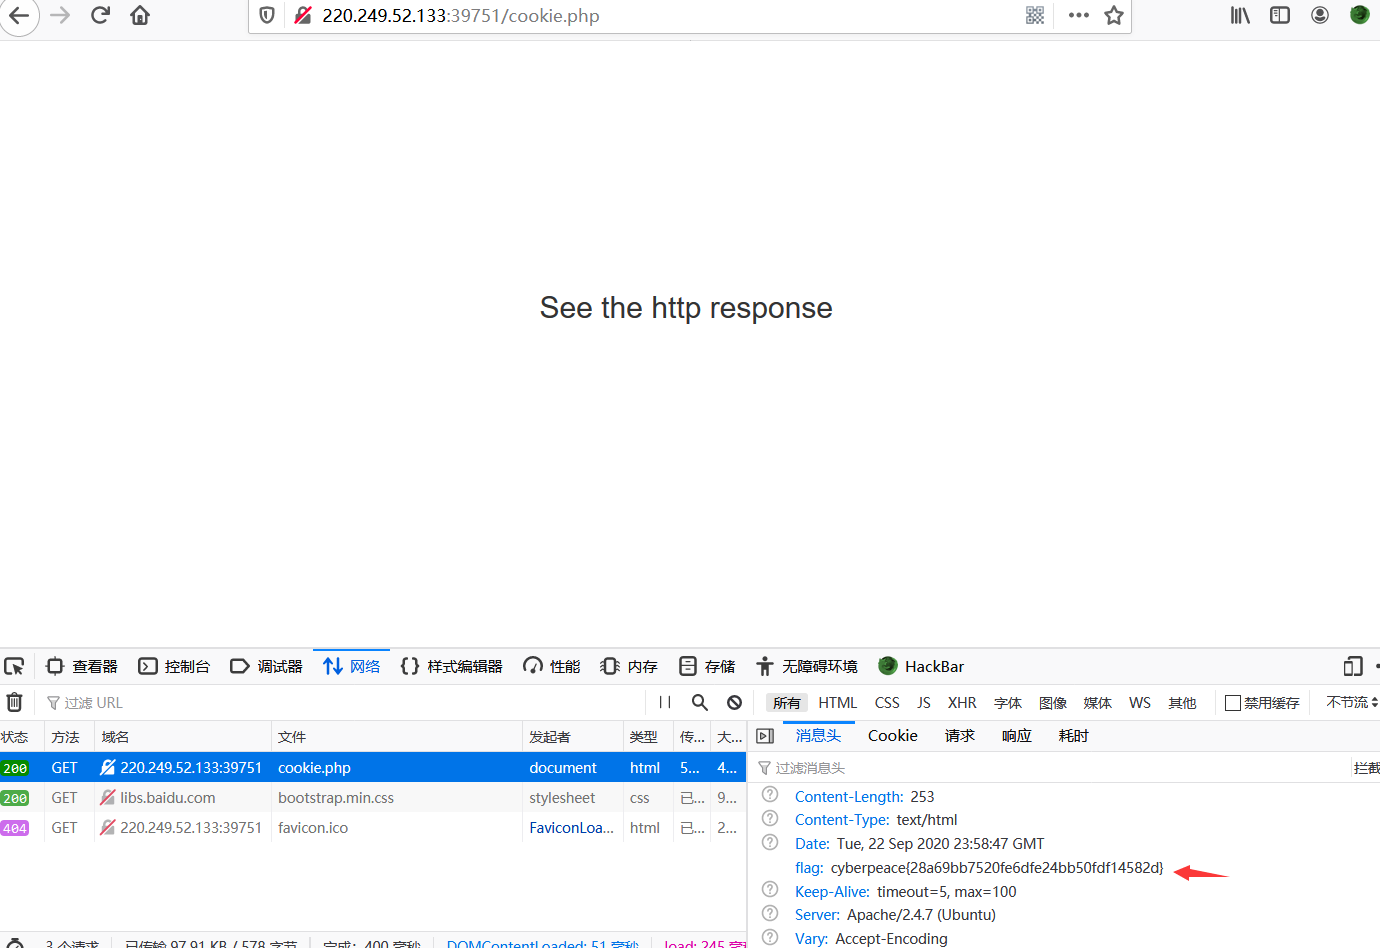Screen dimensions: 1380x948
Task: Collapse the request details pane
Action: tap(766, 736)
